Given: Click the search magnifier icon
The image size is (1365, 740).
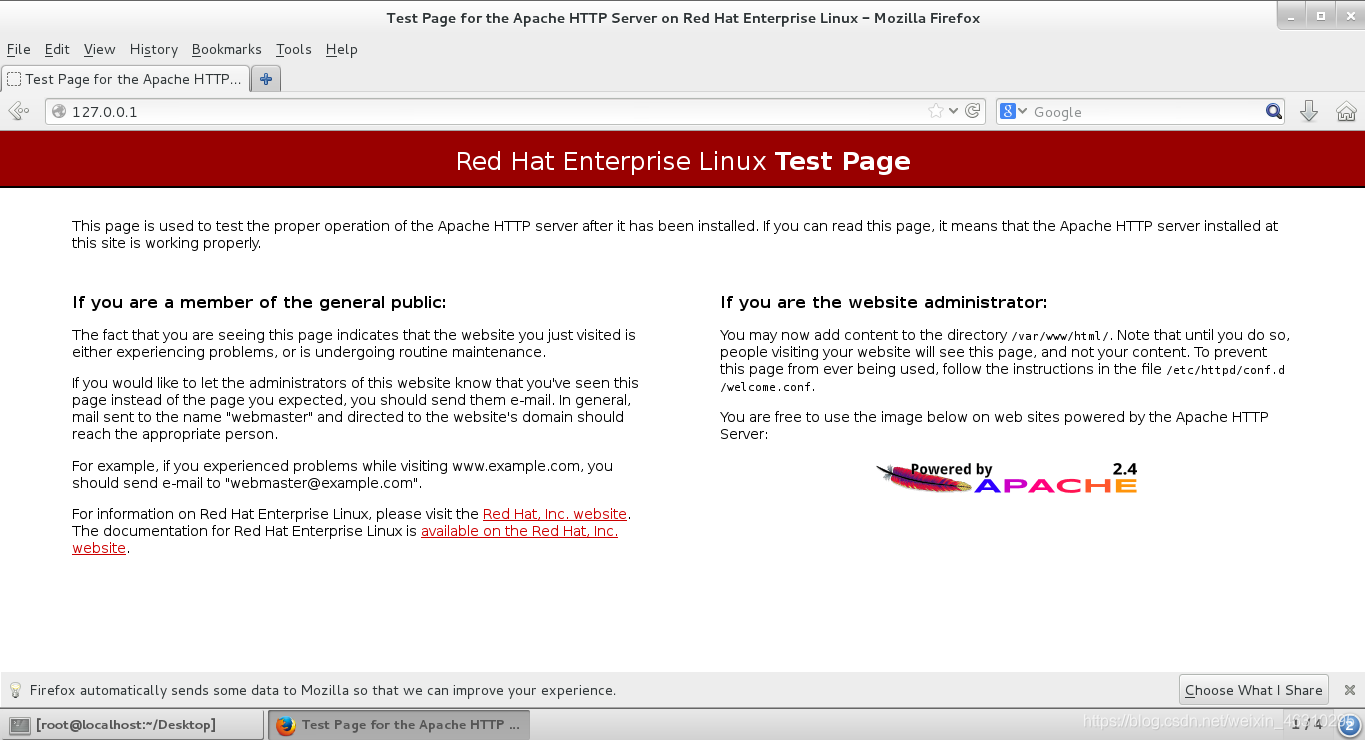Looking at the screenshot, I should pos(1273,111).
